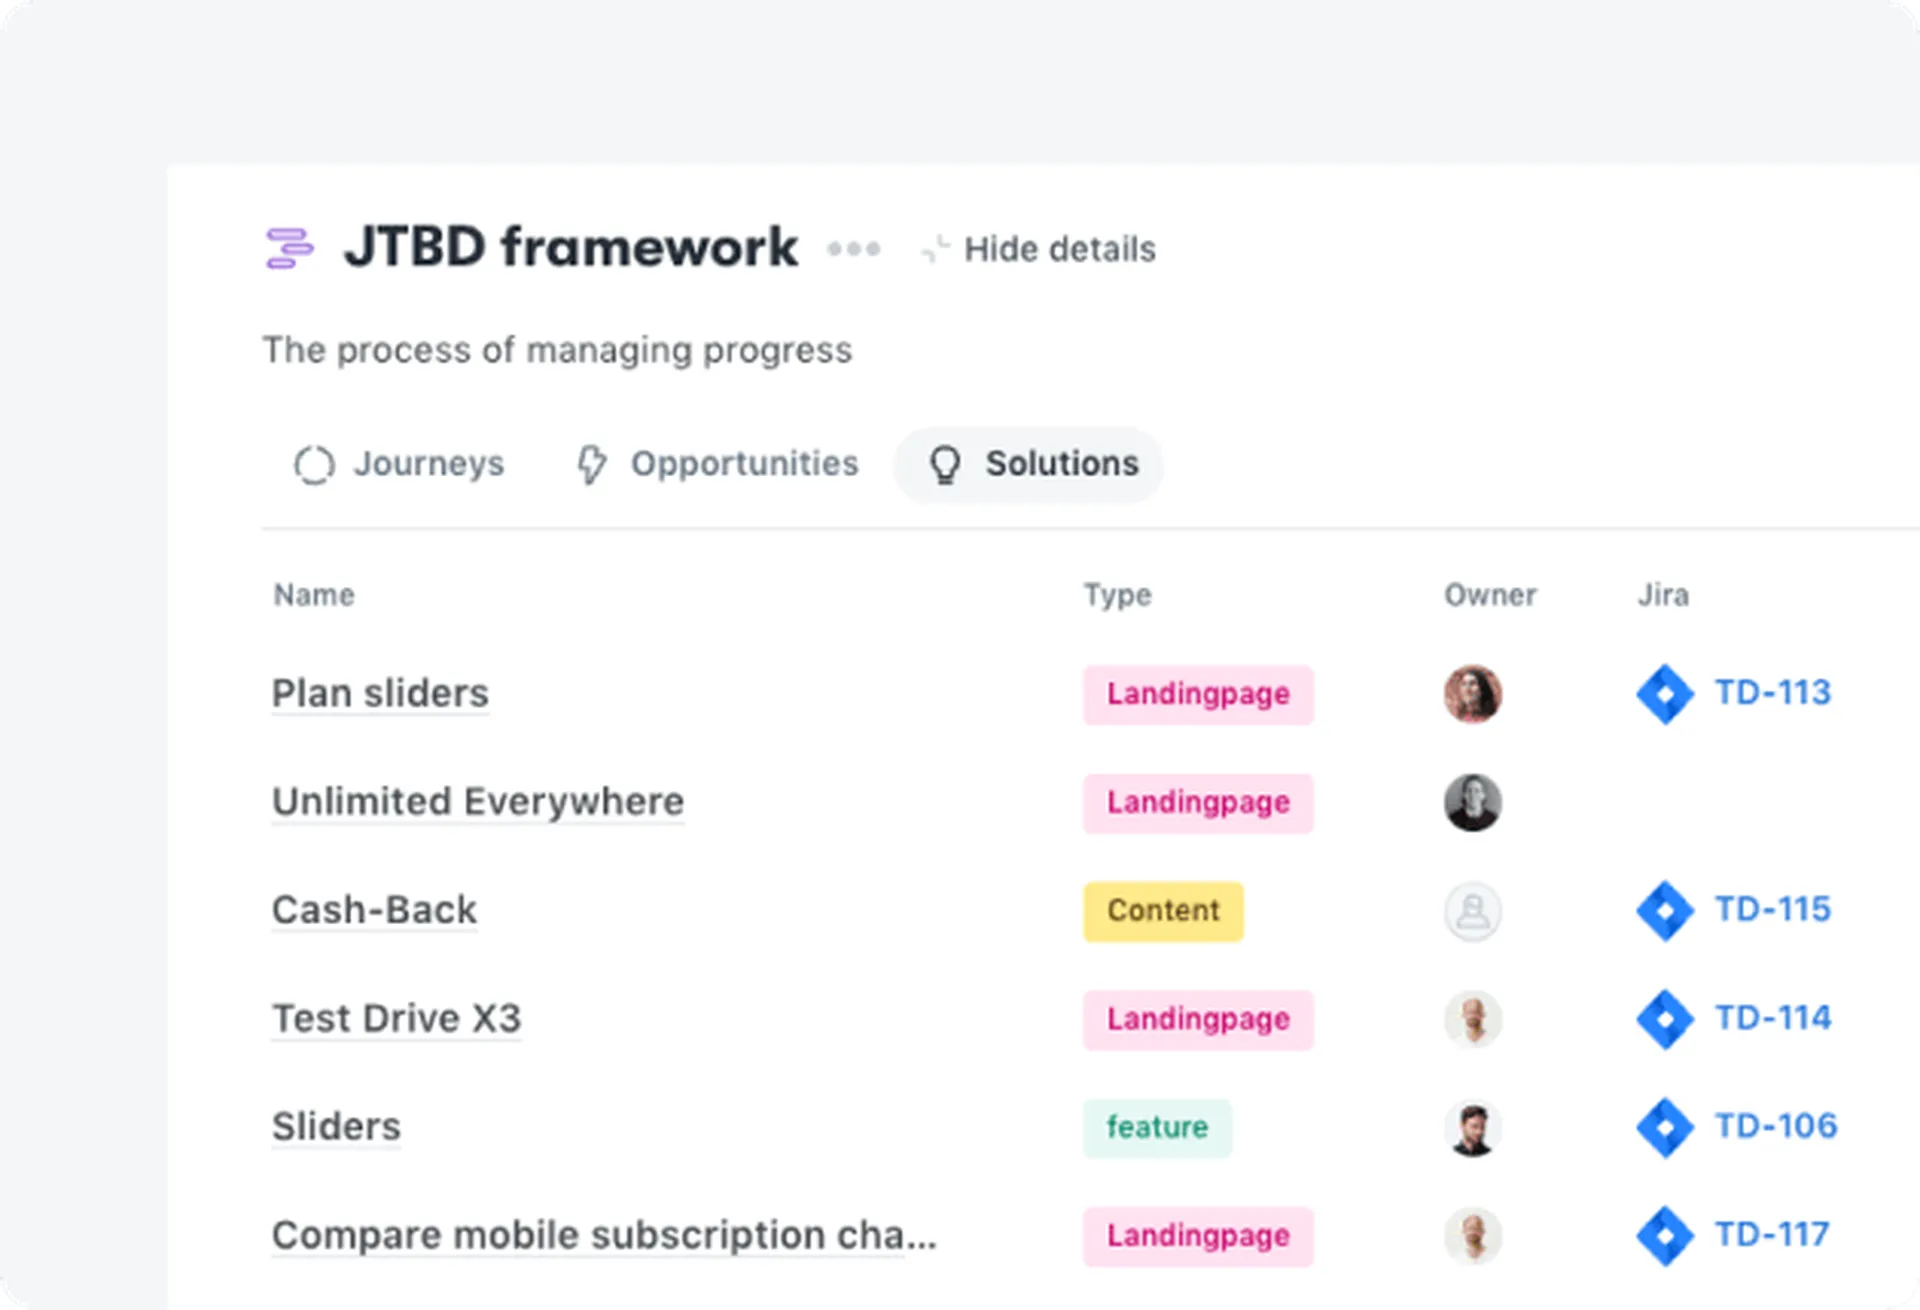Click the Jira diamond icon beside TD-114

tap(1665, 1019)
